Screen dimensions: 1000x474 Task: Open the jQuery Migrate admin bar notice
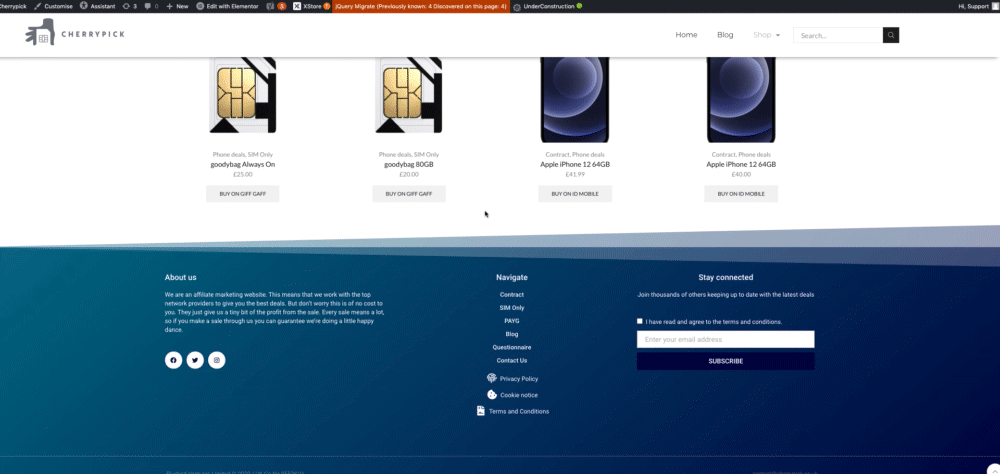(x=421, y=6)
